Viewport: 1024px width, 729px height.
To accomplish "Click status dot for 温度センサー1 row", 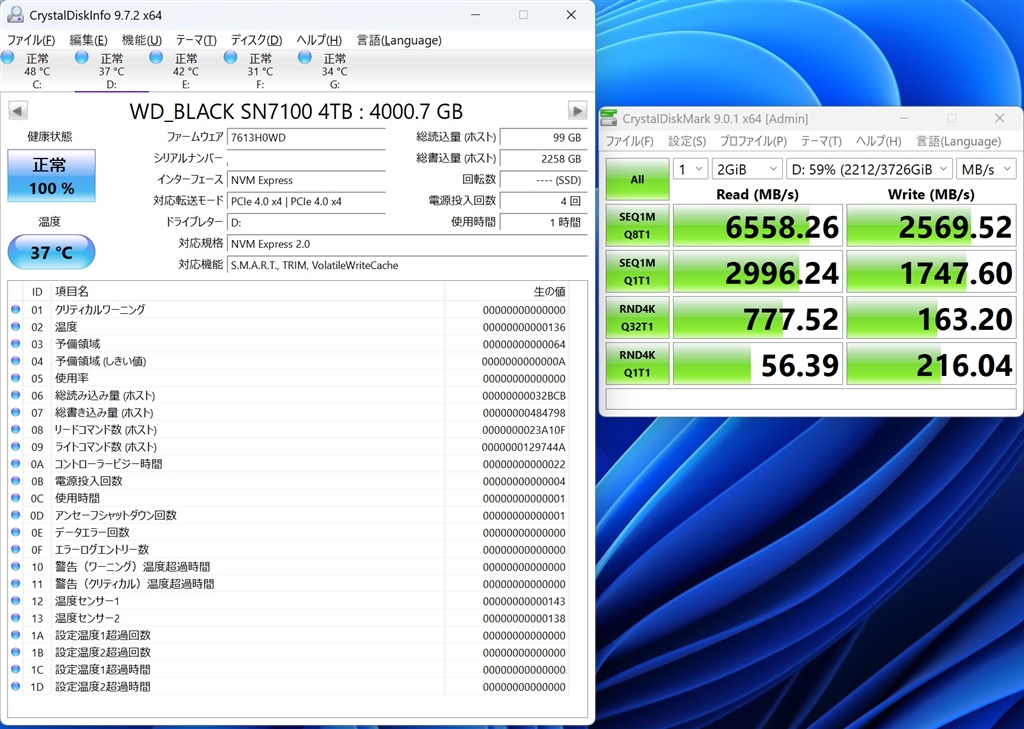I will click(16, 600).
